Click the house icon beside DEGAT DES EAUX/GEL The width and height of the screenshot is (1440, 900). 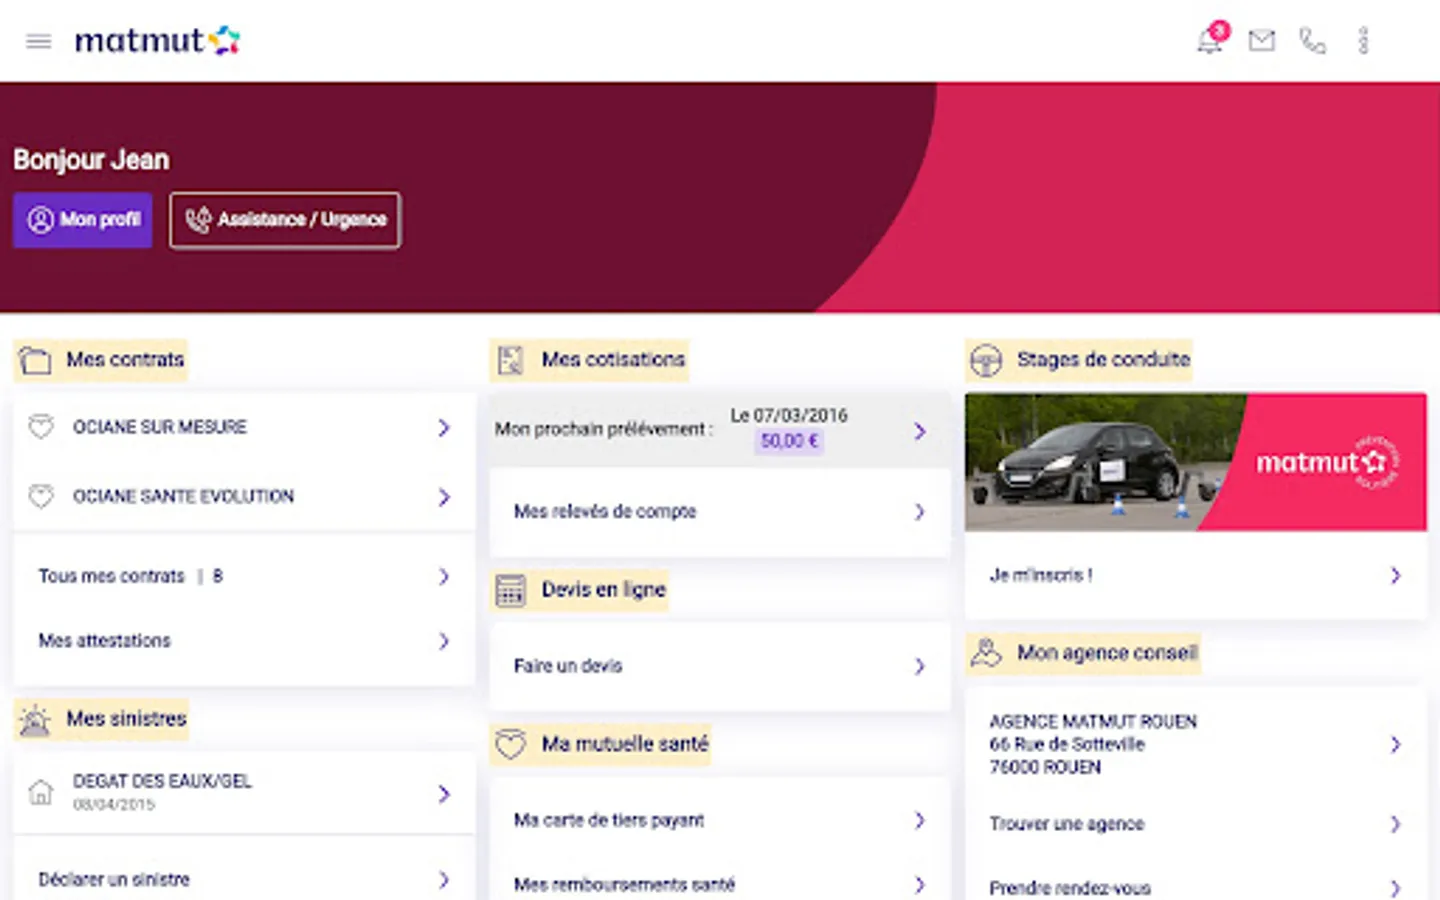(x=41, y=793)
